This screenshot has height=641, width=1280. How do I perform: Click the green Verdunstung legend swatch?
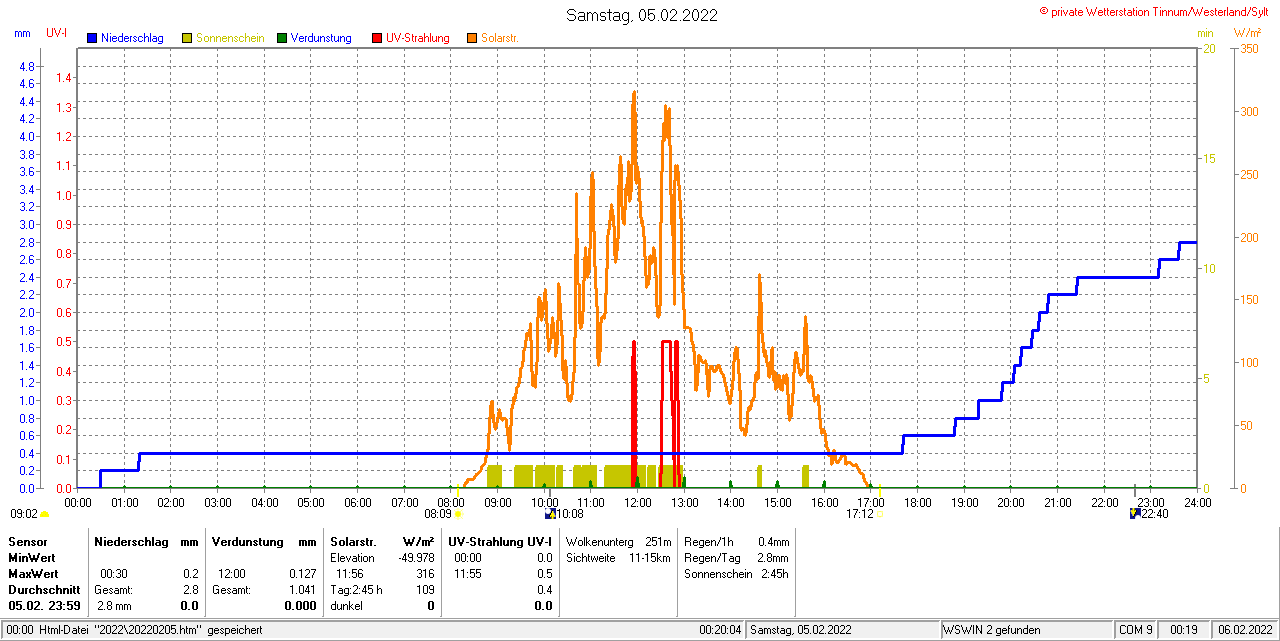(282, 38)
